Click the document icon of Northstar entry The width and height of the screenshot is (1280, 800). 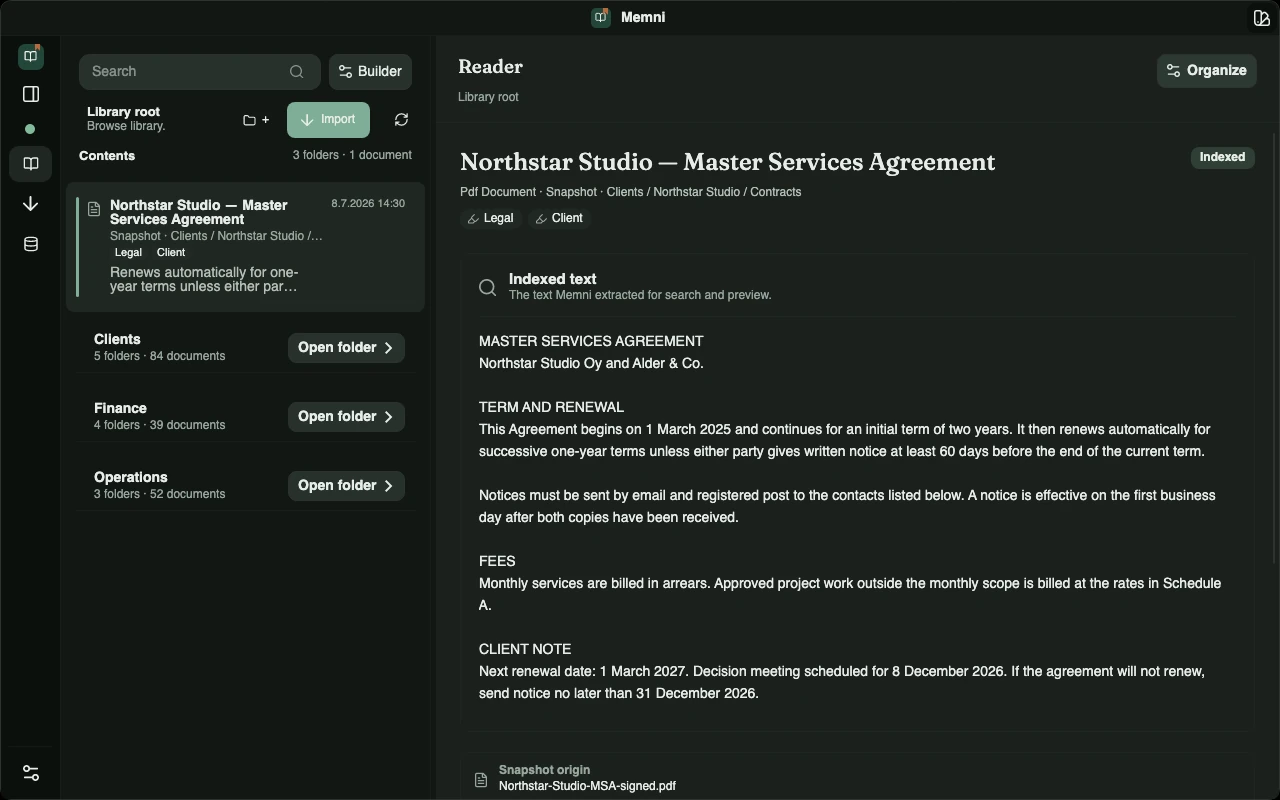(x=94, y=209)
